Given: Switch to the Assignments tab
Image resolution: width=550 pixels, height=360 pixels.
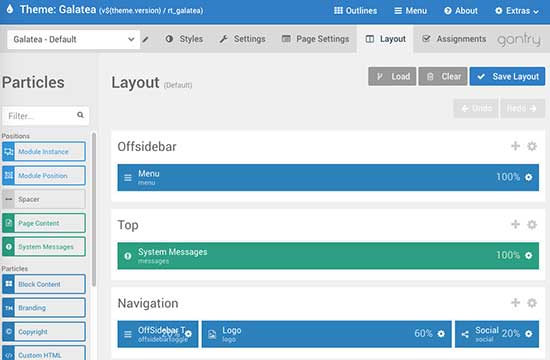Looking at the screenshot, I should coord(454,39).
